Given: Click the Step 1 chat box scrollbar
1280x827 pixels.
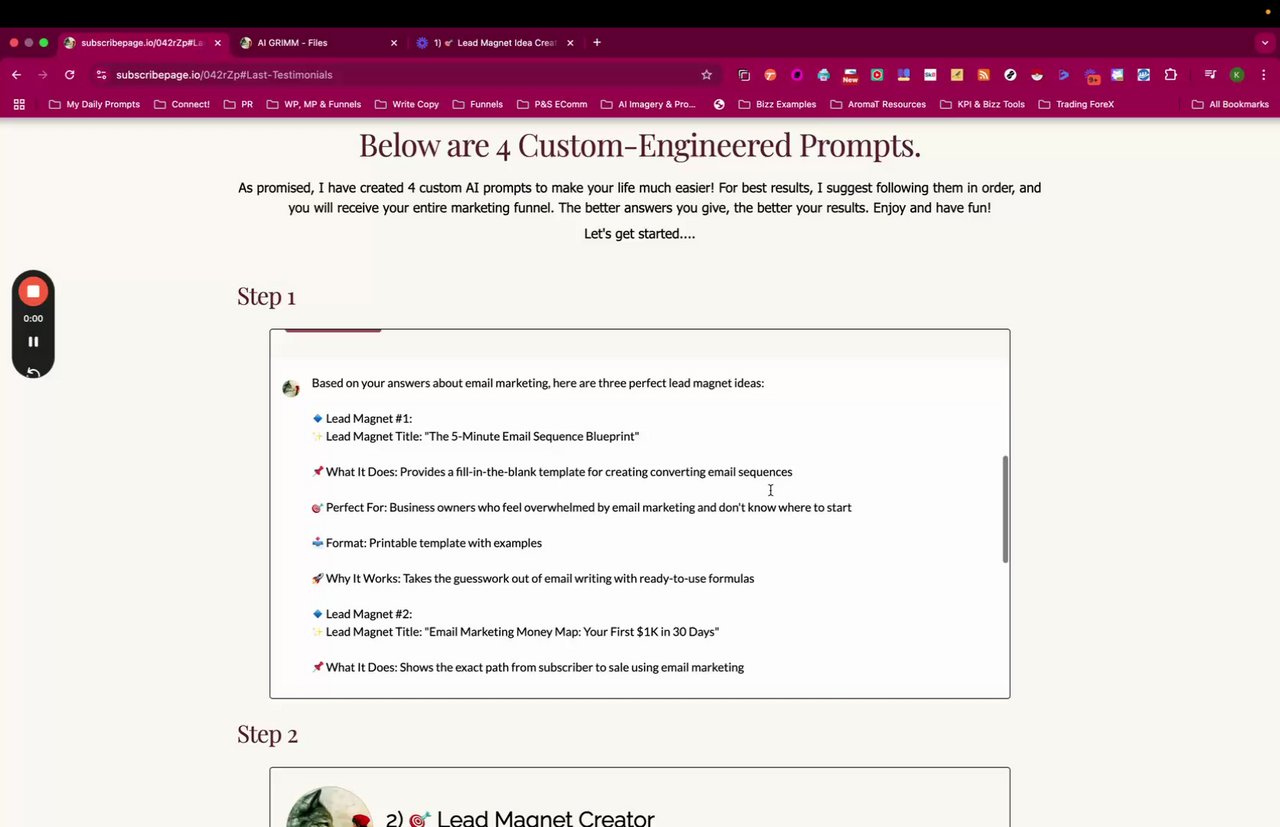Looking at the screenshot, I should [1005, 510].
